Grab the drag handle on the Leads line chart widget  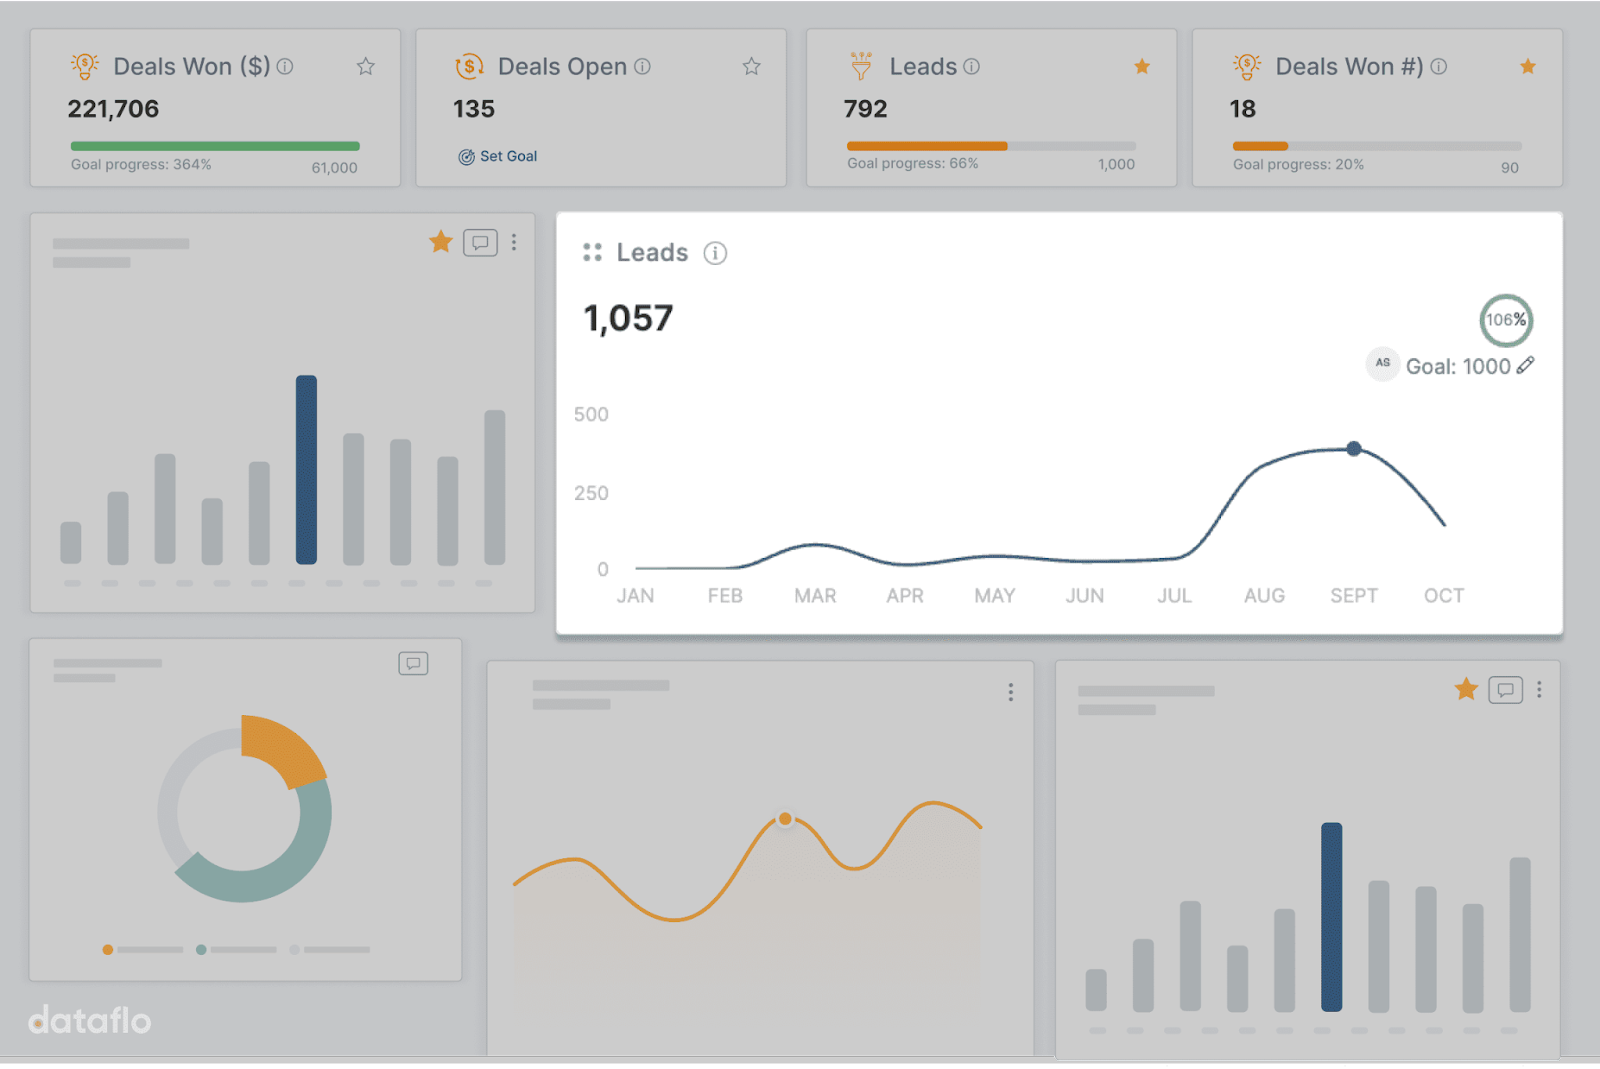[592, 253]
